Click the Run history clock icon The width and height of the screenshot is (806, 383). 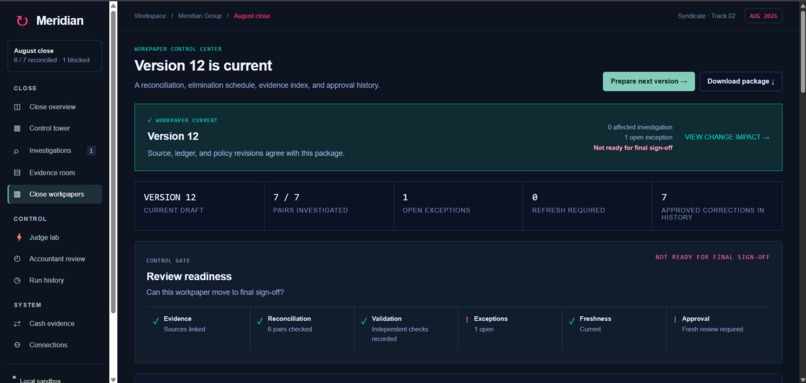17,281
